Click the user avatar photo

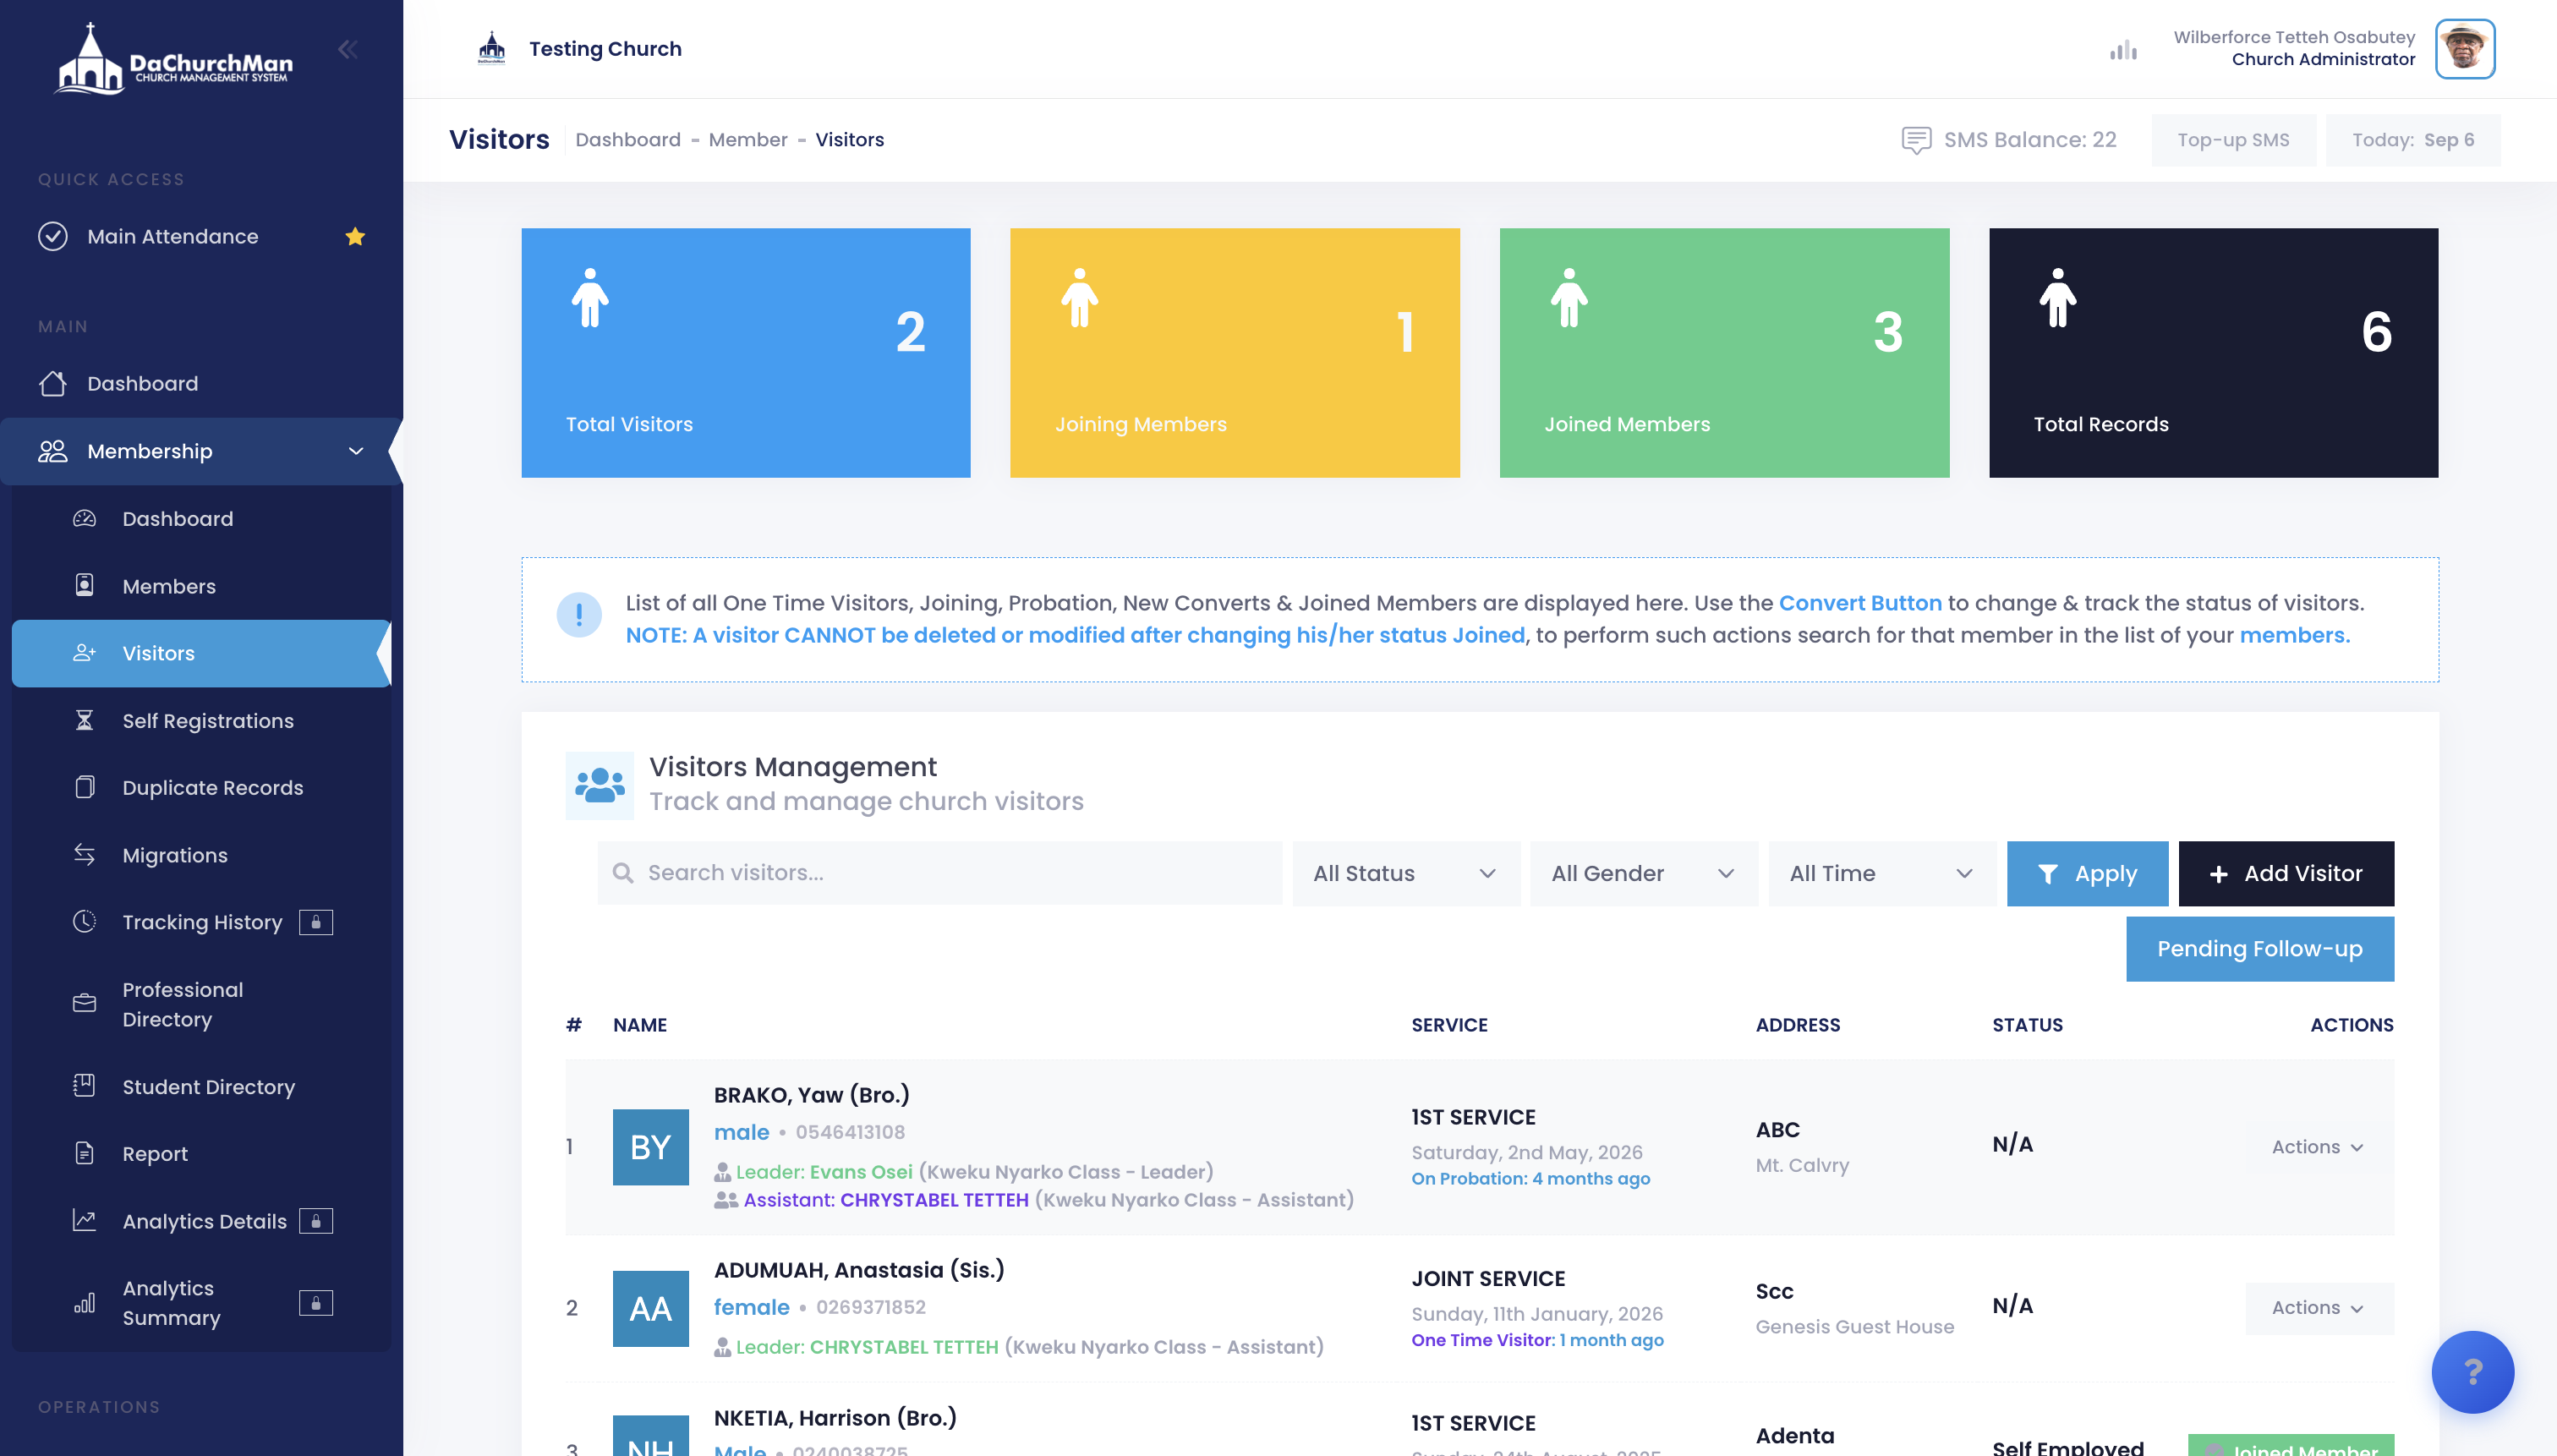pyautogui.click(x=2464, y=49)
